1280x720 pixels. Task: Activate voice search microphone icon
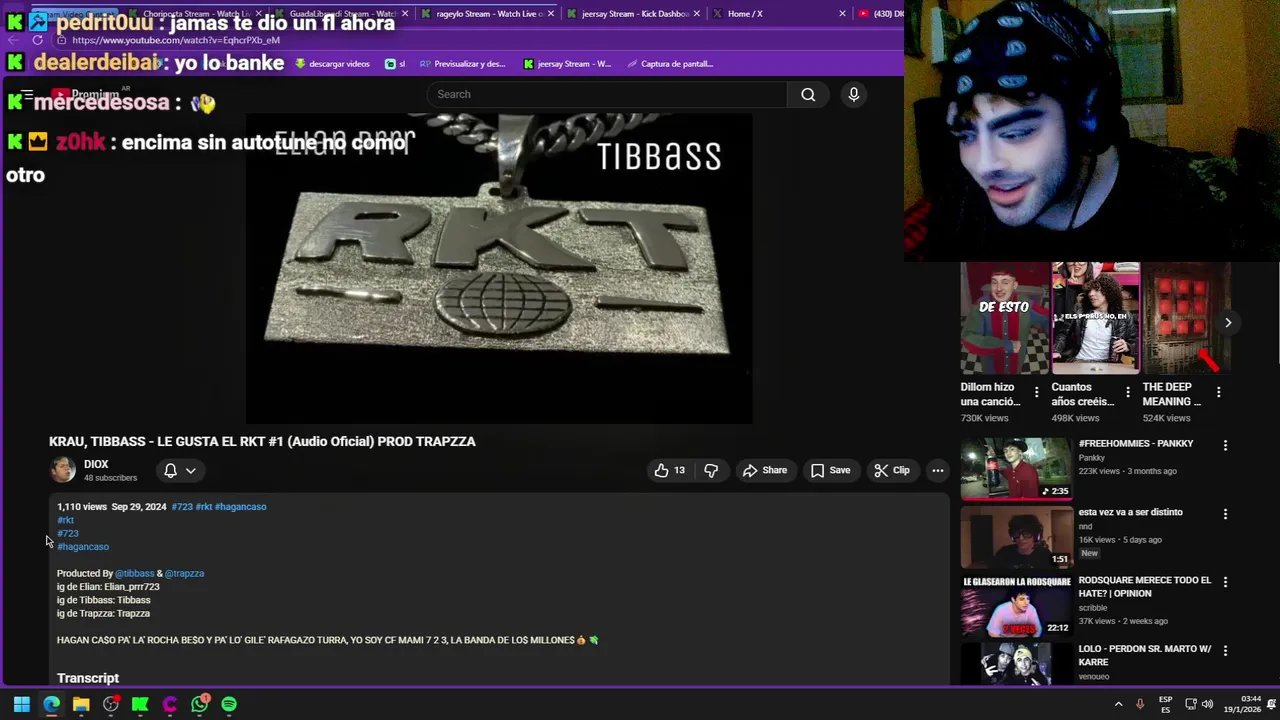[853, 94]
